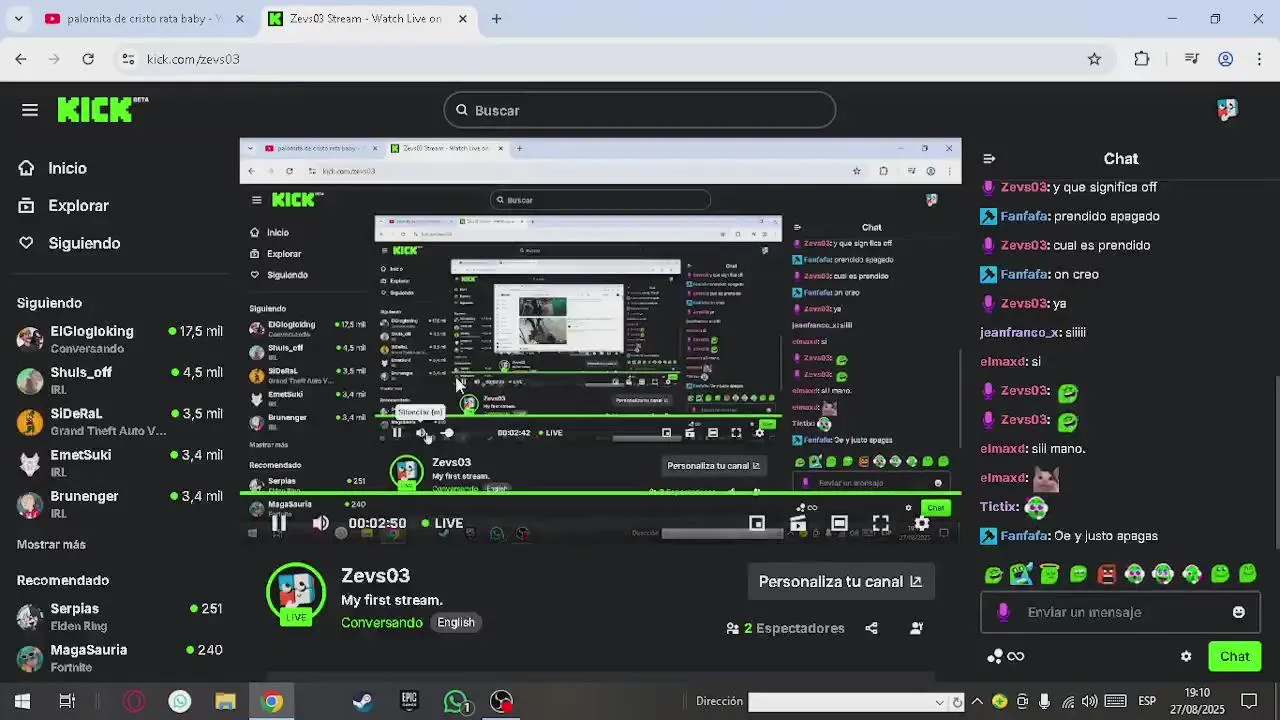Click the Inicio home icon

click(x=27, y=168)
